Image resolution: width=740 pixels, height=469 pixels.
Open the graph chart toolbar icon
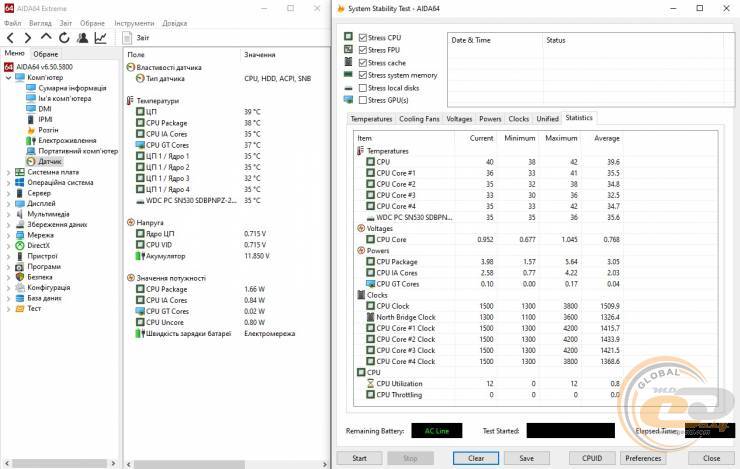101,38
